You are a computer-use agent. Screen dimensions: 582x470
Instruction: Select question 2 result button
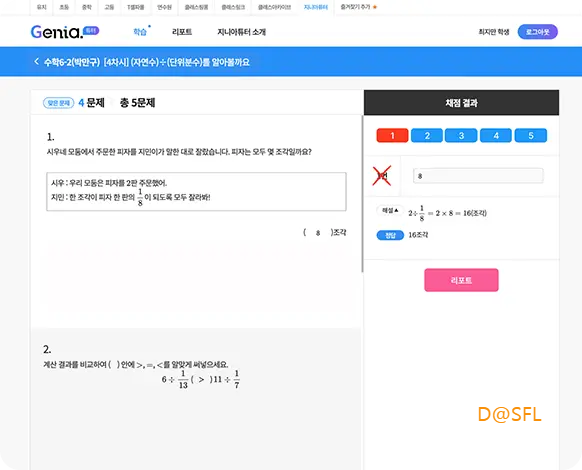click(x=427, y=136)
